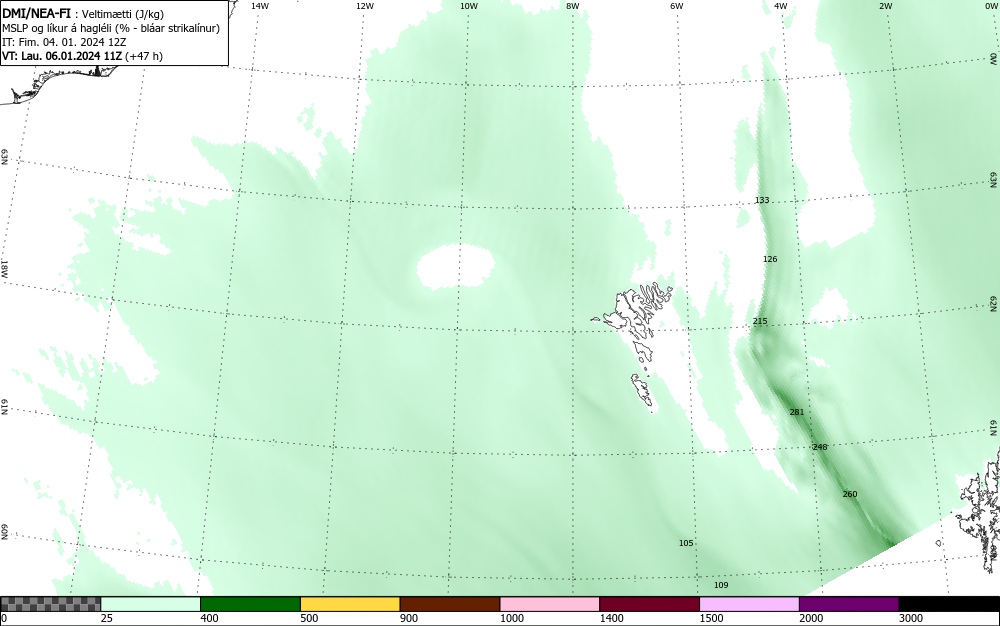
Task: Click the 248 CAPE value label
Action: 820,447
